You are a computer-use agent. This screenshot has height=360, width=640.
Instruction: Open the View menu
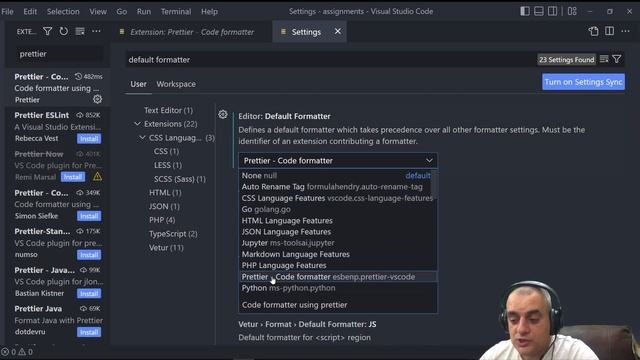point(98,11)
